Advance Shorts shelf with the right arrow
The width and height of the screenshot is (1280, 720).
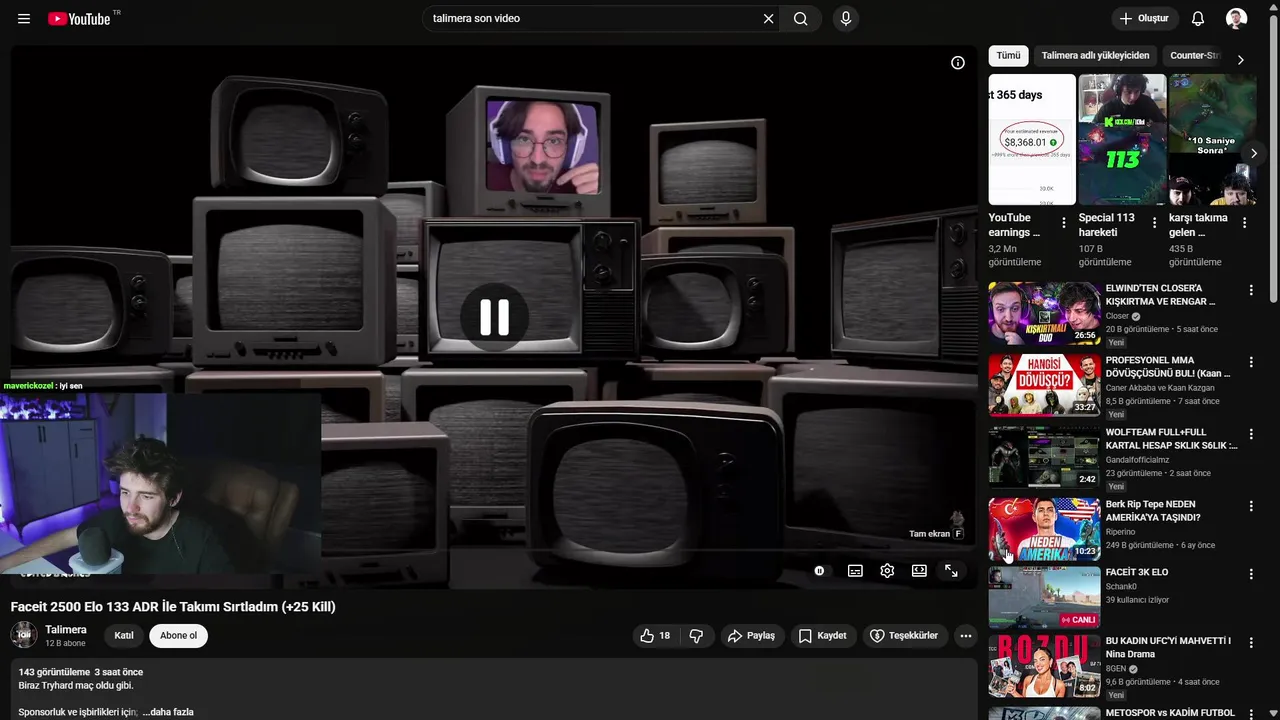[x=1253, y=154]
